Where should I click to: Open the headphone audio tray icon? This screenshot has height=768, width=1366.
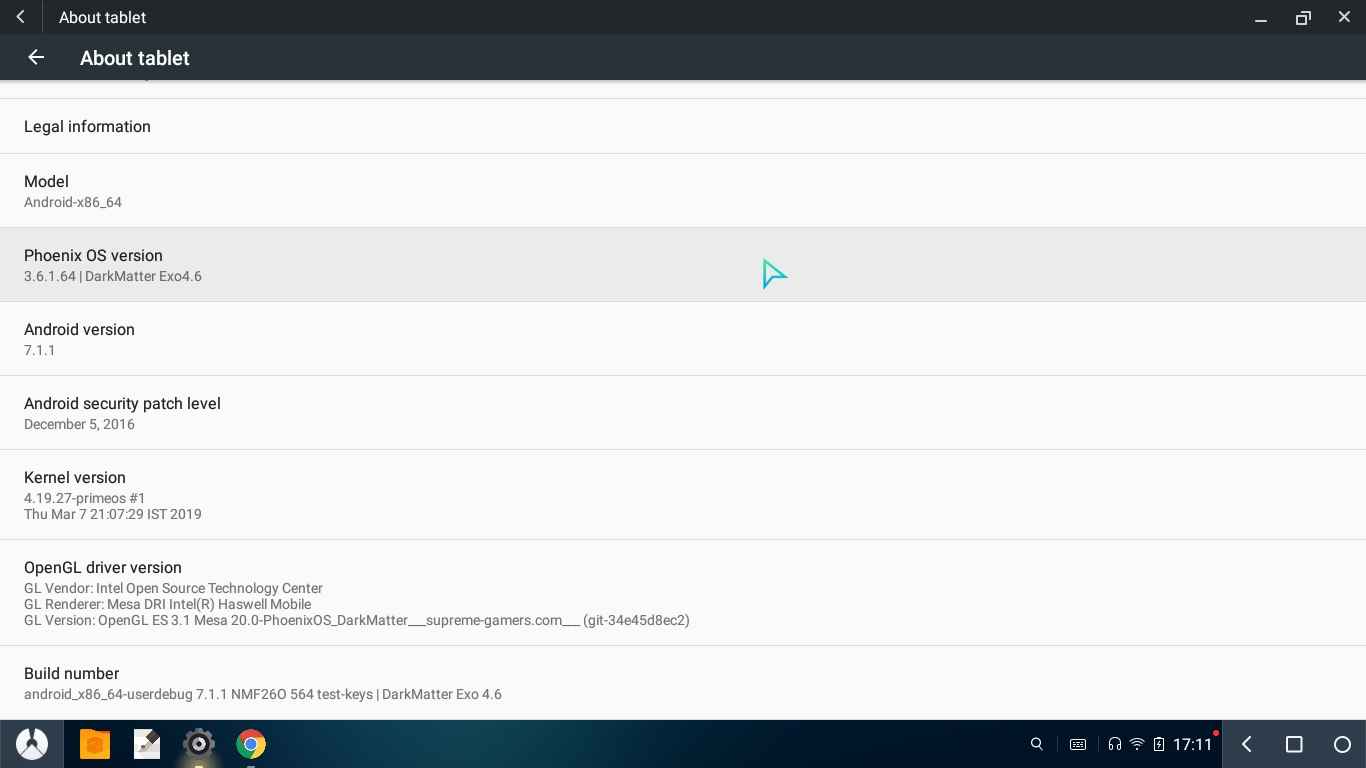[1114, 744]
